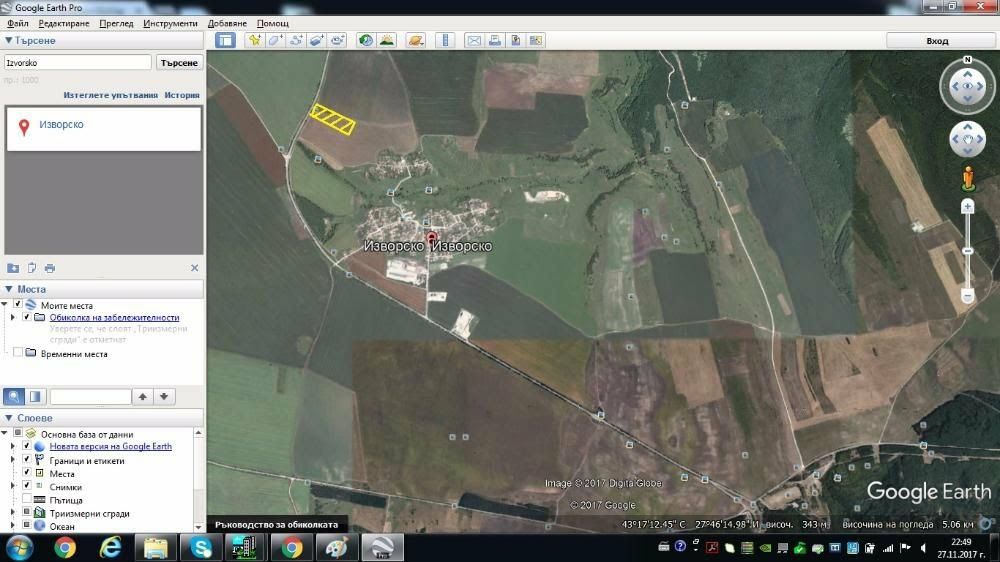Select the Add Path tool
The image size is (1000, 562).
(296, 40)
